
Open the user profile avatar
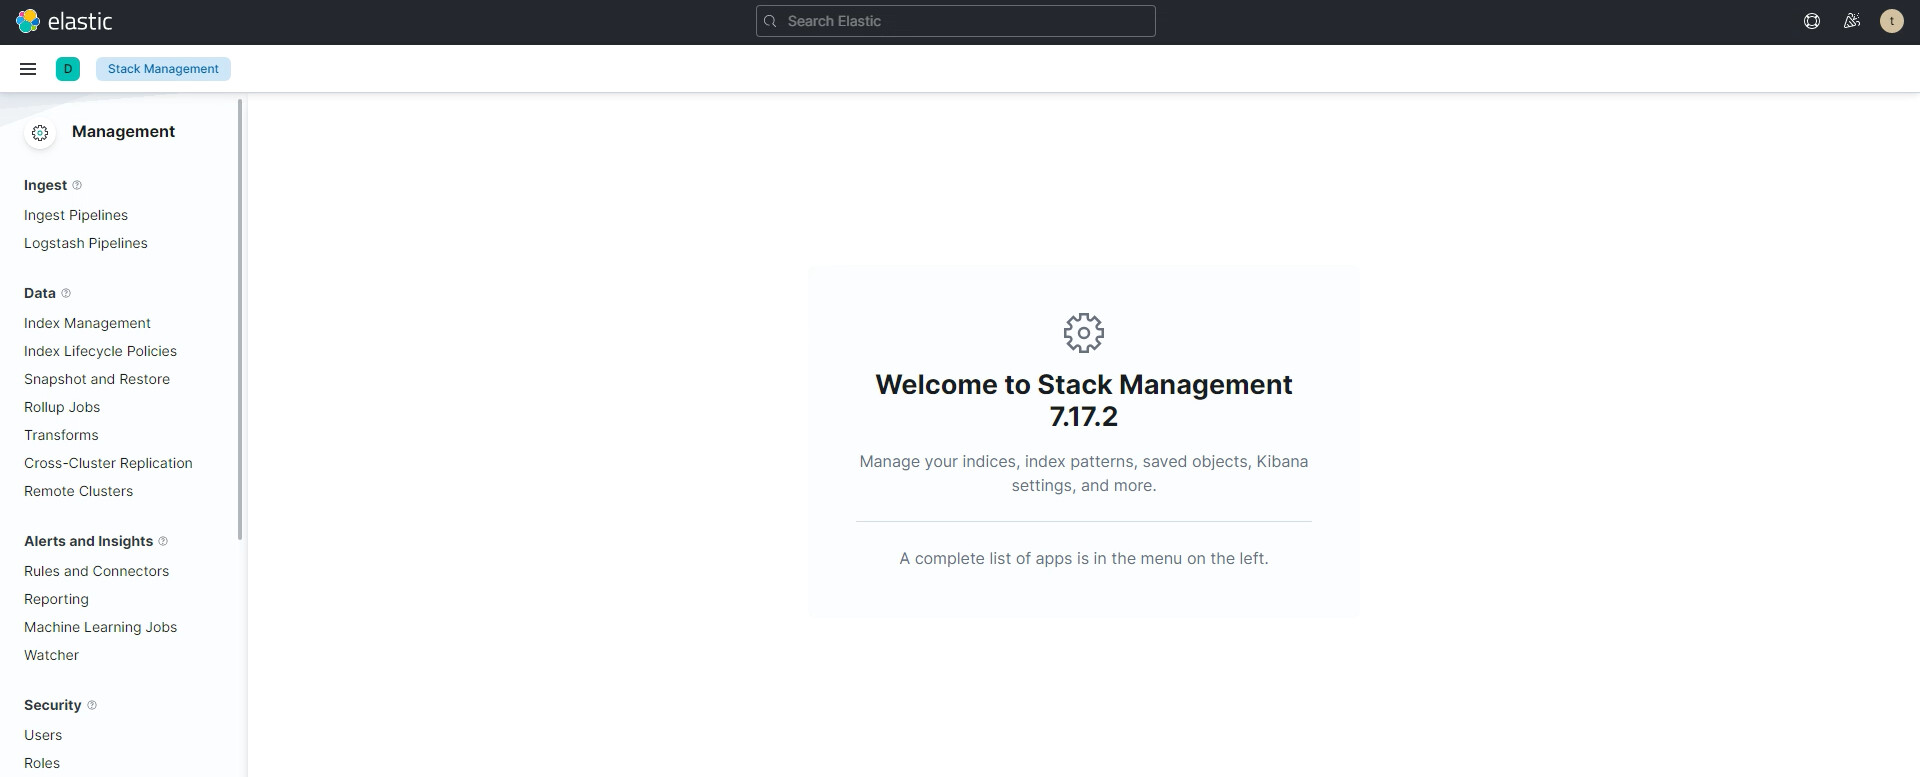[1891, 21]
